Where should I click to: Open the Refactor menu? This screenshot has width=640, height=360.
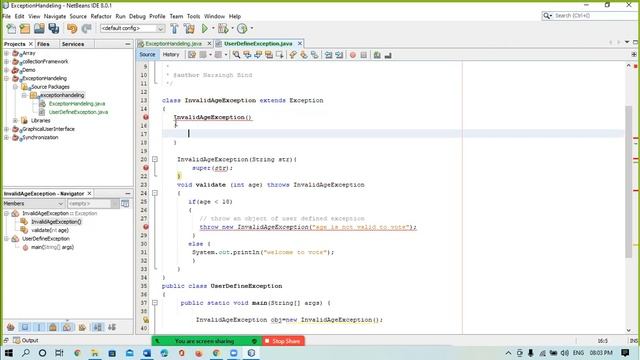click(x=101, y=16)
